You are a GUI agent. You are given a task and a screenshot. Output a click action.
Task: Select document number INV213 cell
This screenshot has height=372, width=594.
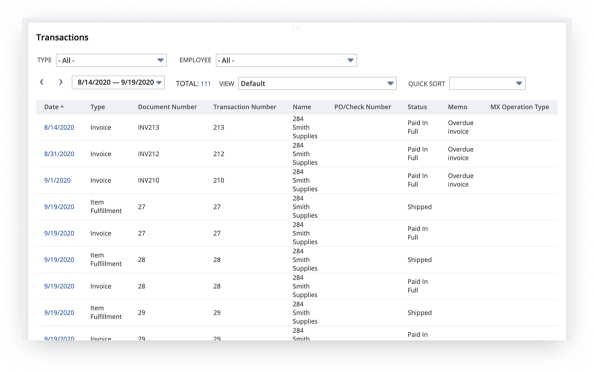click(x=148, y=127)
